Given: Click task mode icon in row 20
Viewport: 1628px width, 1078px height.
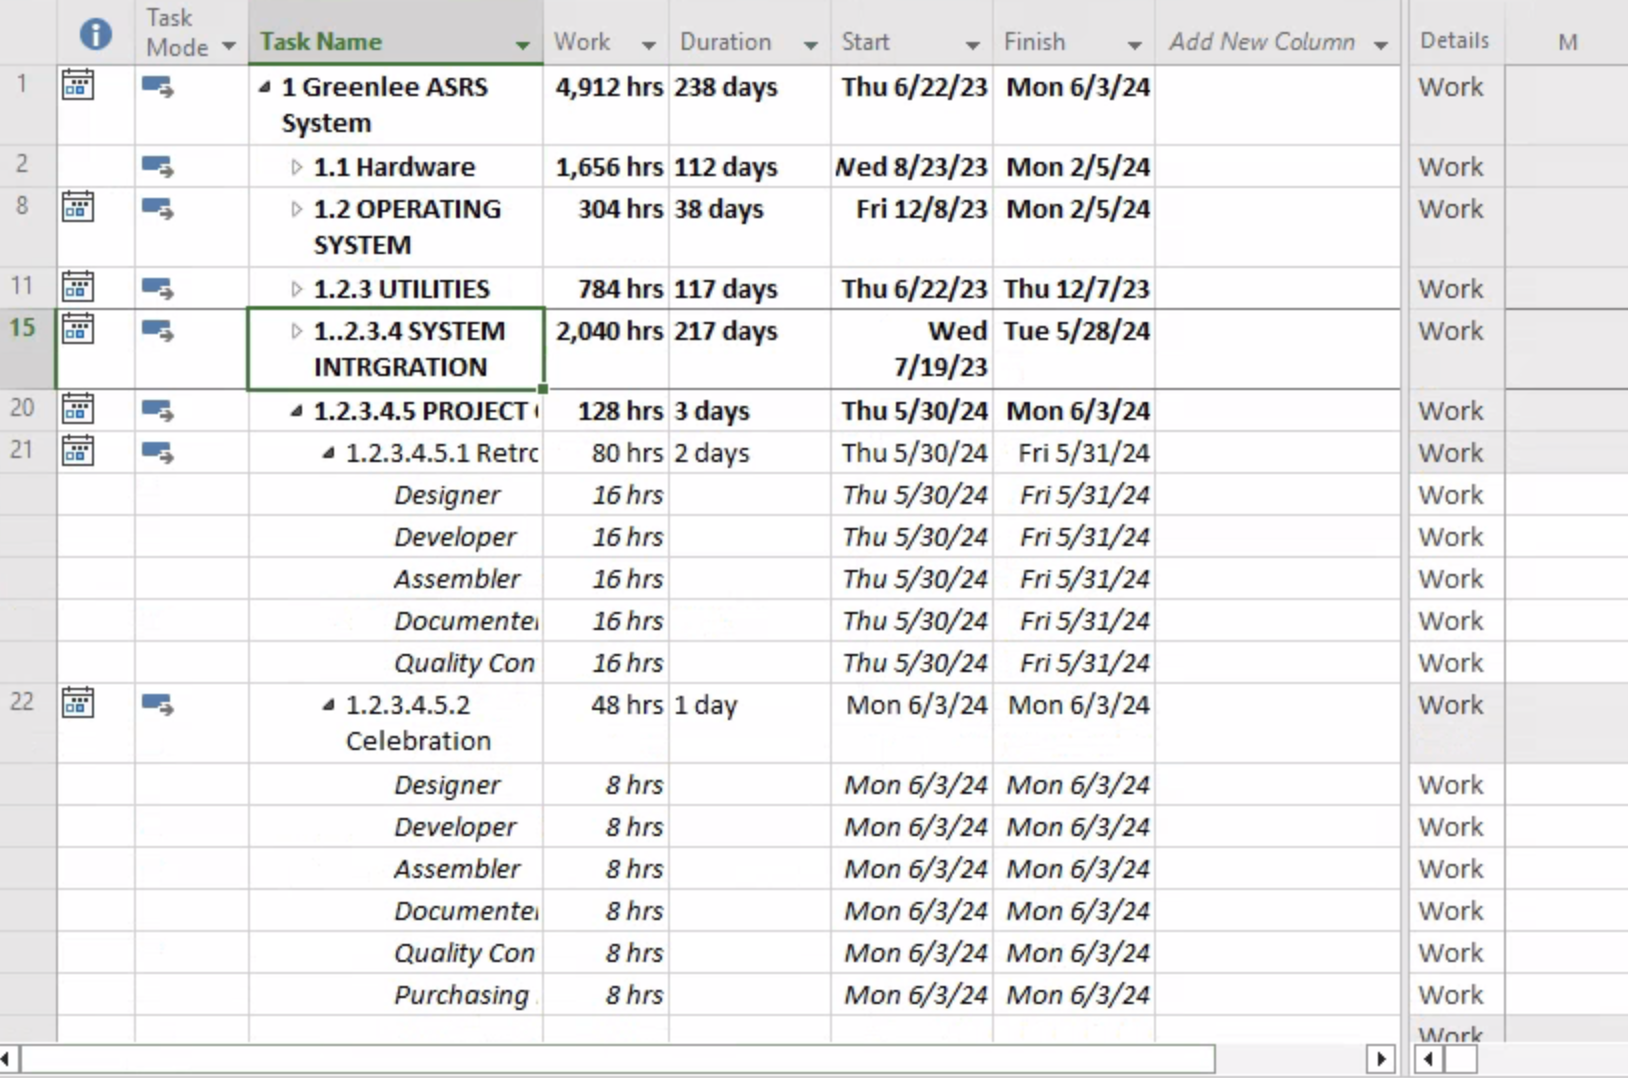Looking at the screenshot, I should pos(158,411).
